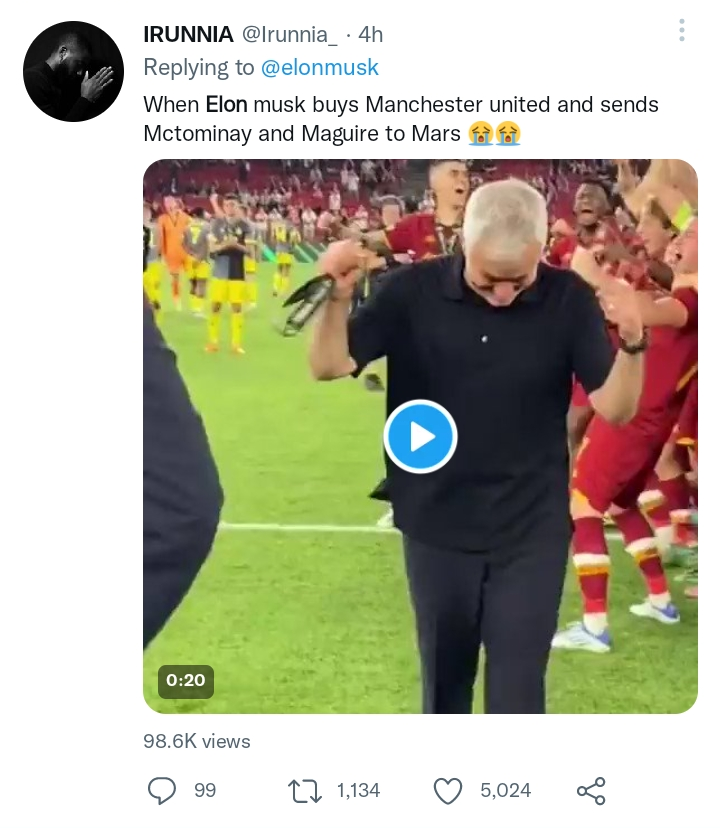Click the 5,024 likes count

click(x=505, y=791)
